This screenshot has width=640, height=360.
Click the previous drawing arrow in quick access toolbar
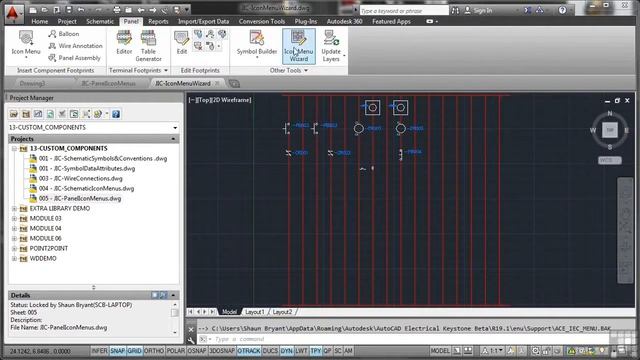click(x=141, y=10)
